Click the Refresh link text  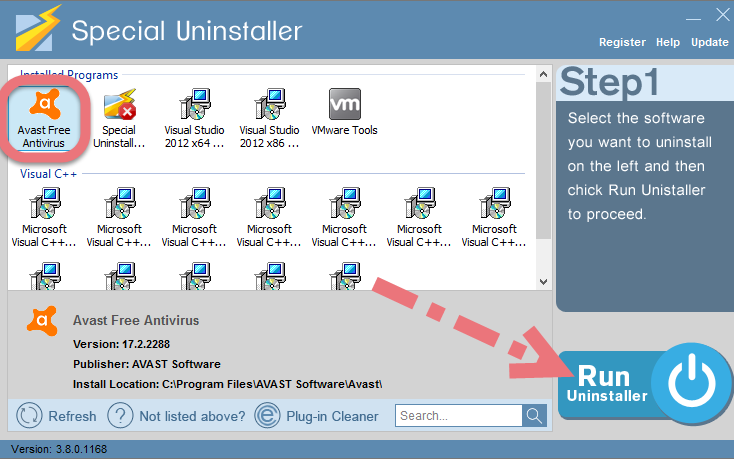tap(72, 416)
